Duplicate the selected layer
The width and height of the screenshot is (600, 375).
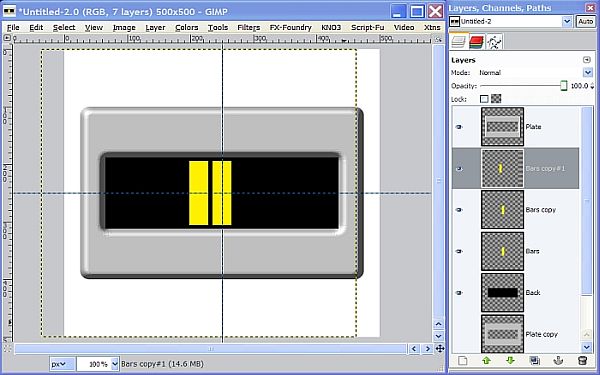click(x=535, y=360)
